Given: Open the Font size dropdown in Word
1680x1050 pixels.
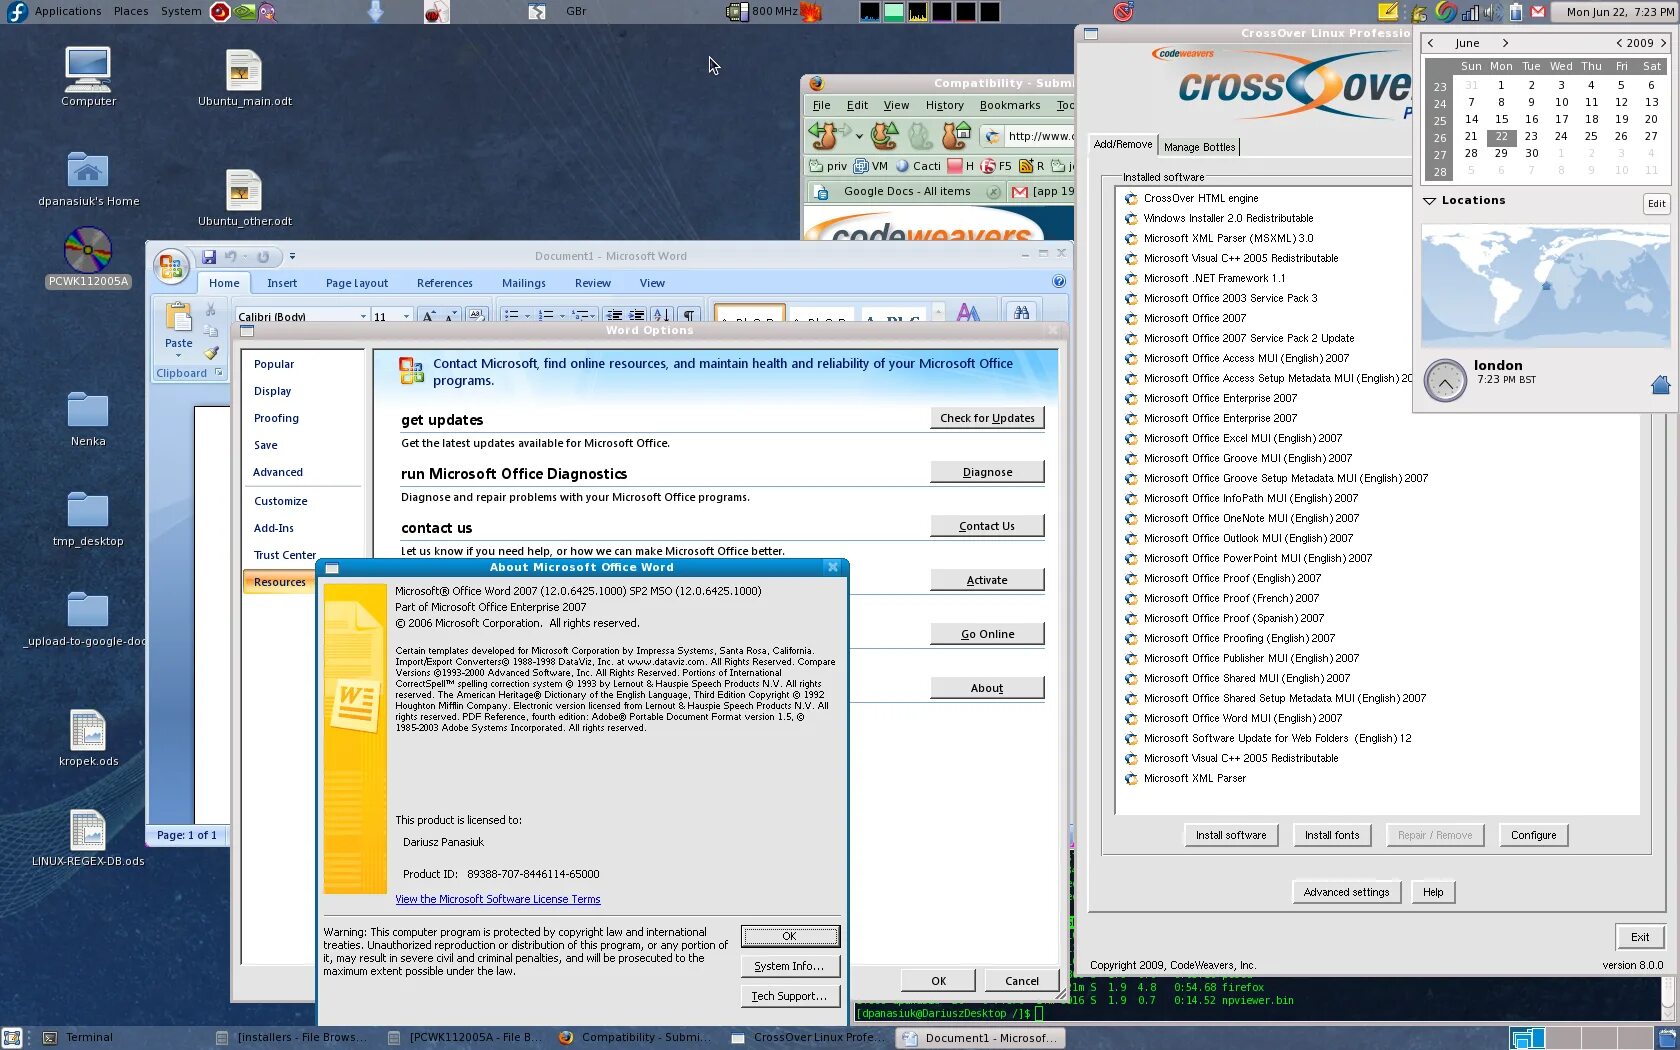Looking at the screenshot, I should tap(406, 317).
